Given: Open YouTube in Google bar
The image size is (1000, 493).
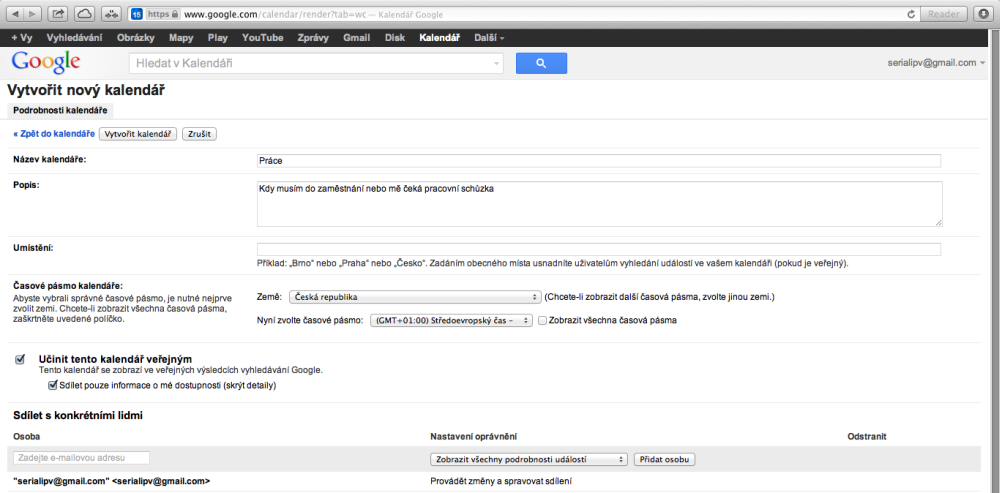Looking at the screenshot, I should click(x=263, y=38).
